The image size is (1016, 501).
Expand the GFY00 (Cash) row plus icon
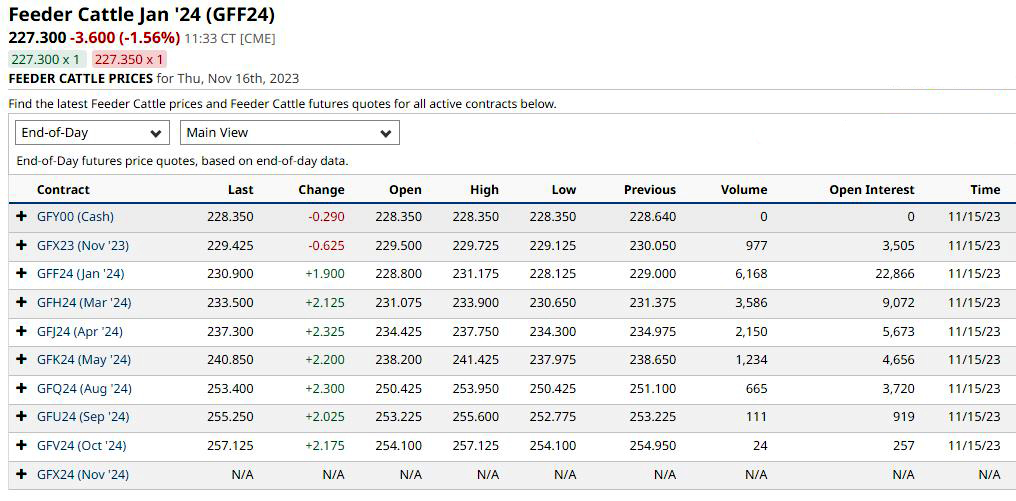click(x=21, y=217)
